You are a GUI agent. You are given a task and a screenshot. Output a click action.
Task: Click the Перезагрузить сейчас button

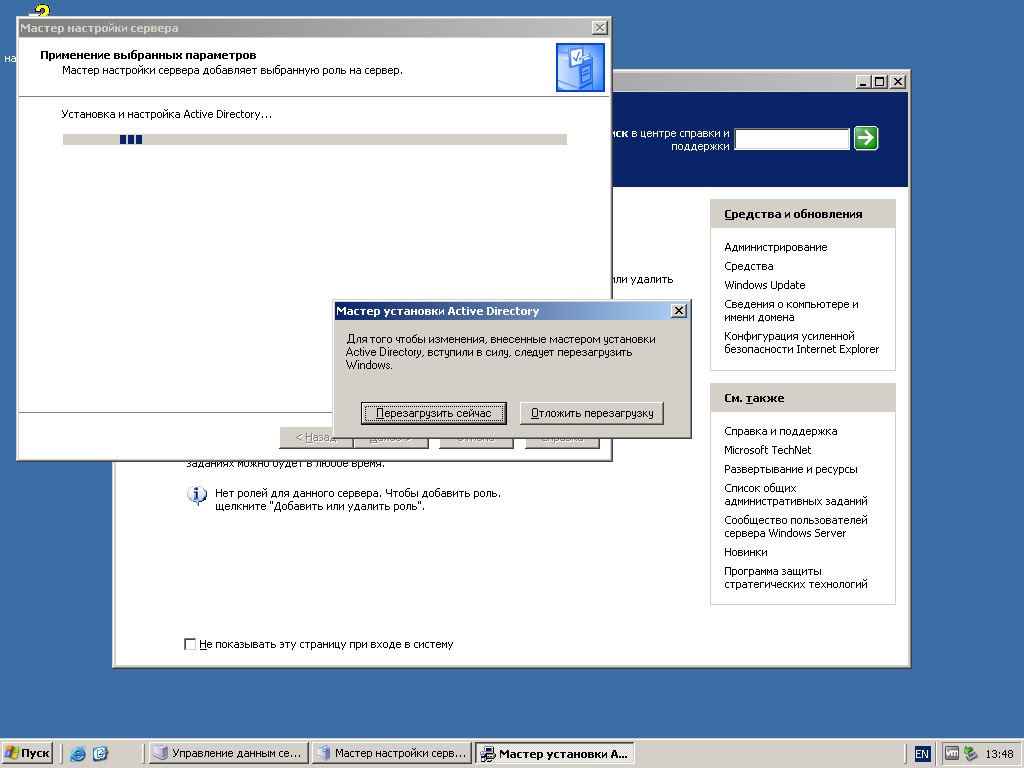pyautogui.click(x=434, y=413)
